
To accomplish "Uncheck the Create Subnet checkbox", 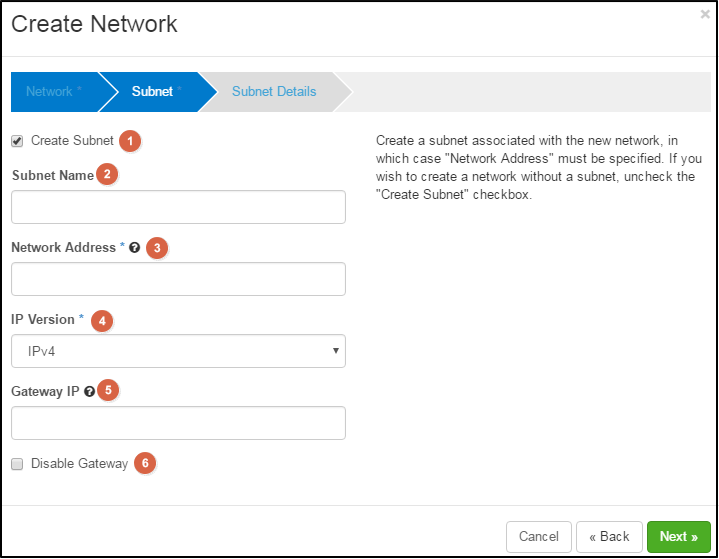I will click(17, 141).
